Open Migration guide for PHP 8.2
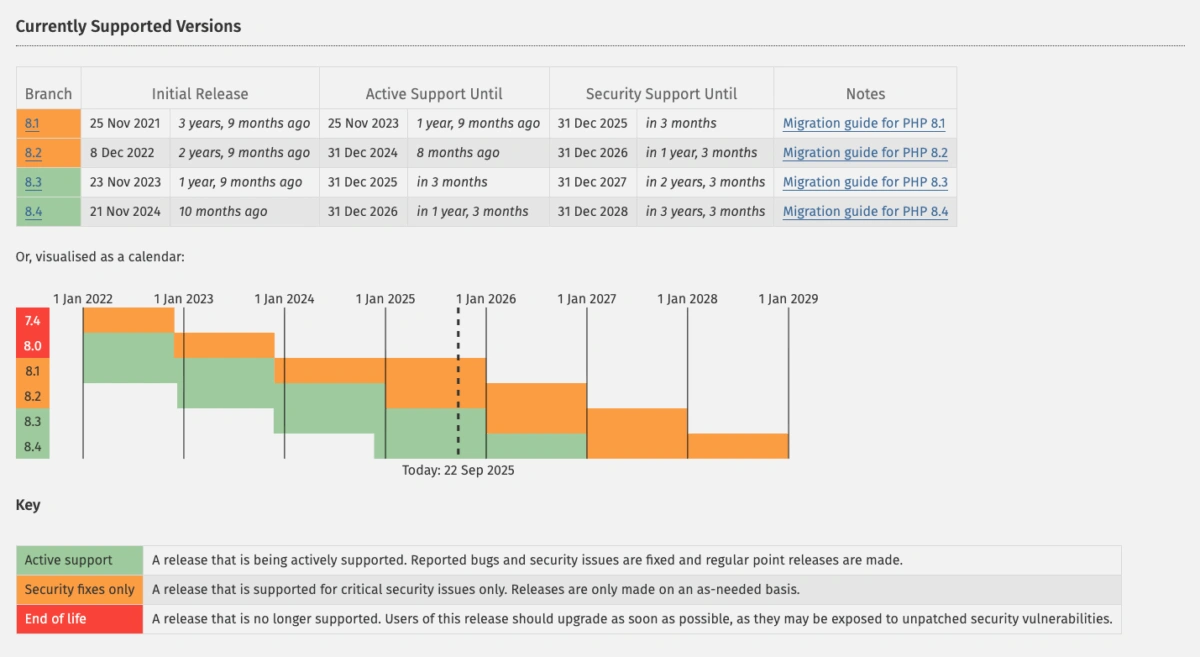The image size is (1200, 657). pos(864,153)
